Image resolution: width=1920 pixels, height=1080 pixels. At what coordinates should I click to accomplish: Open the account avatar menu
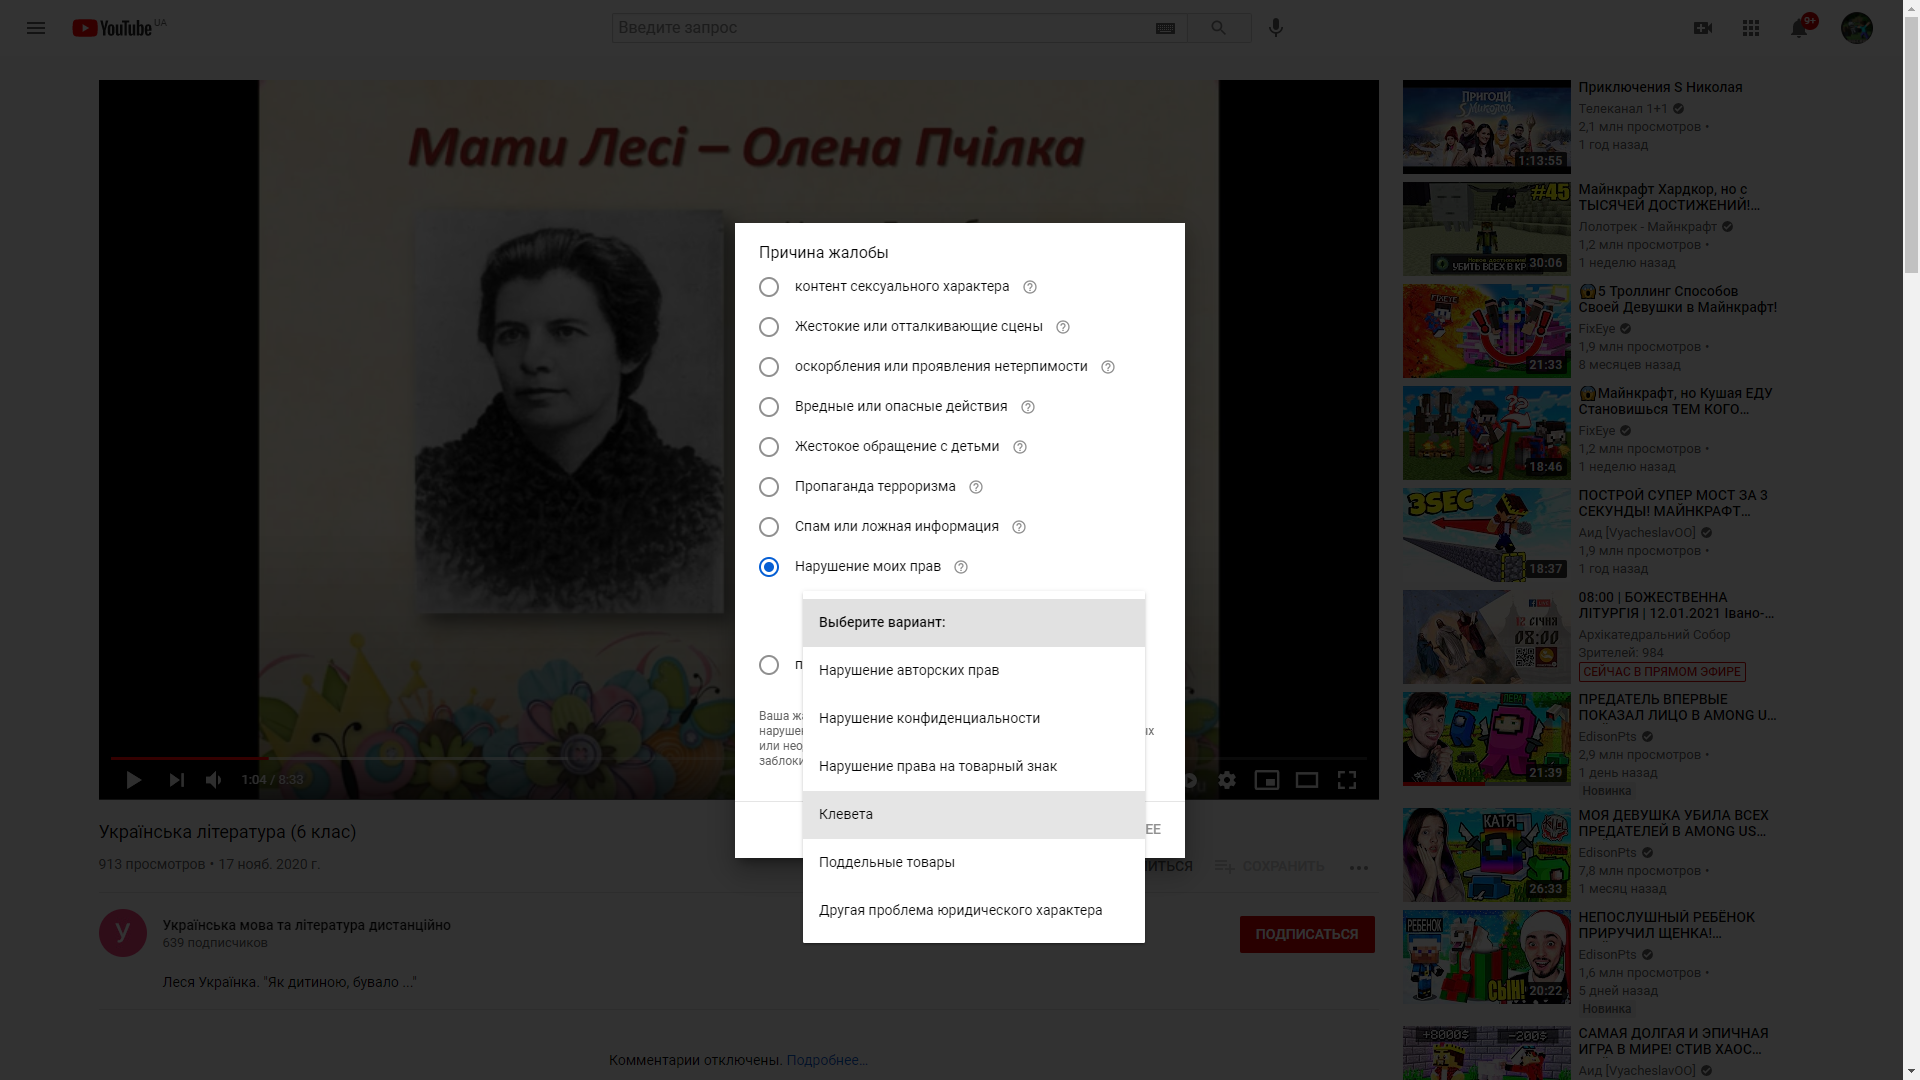point(1857,28)
